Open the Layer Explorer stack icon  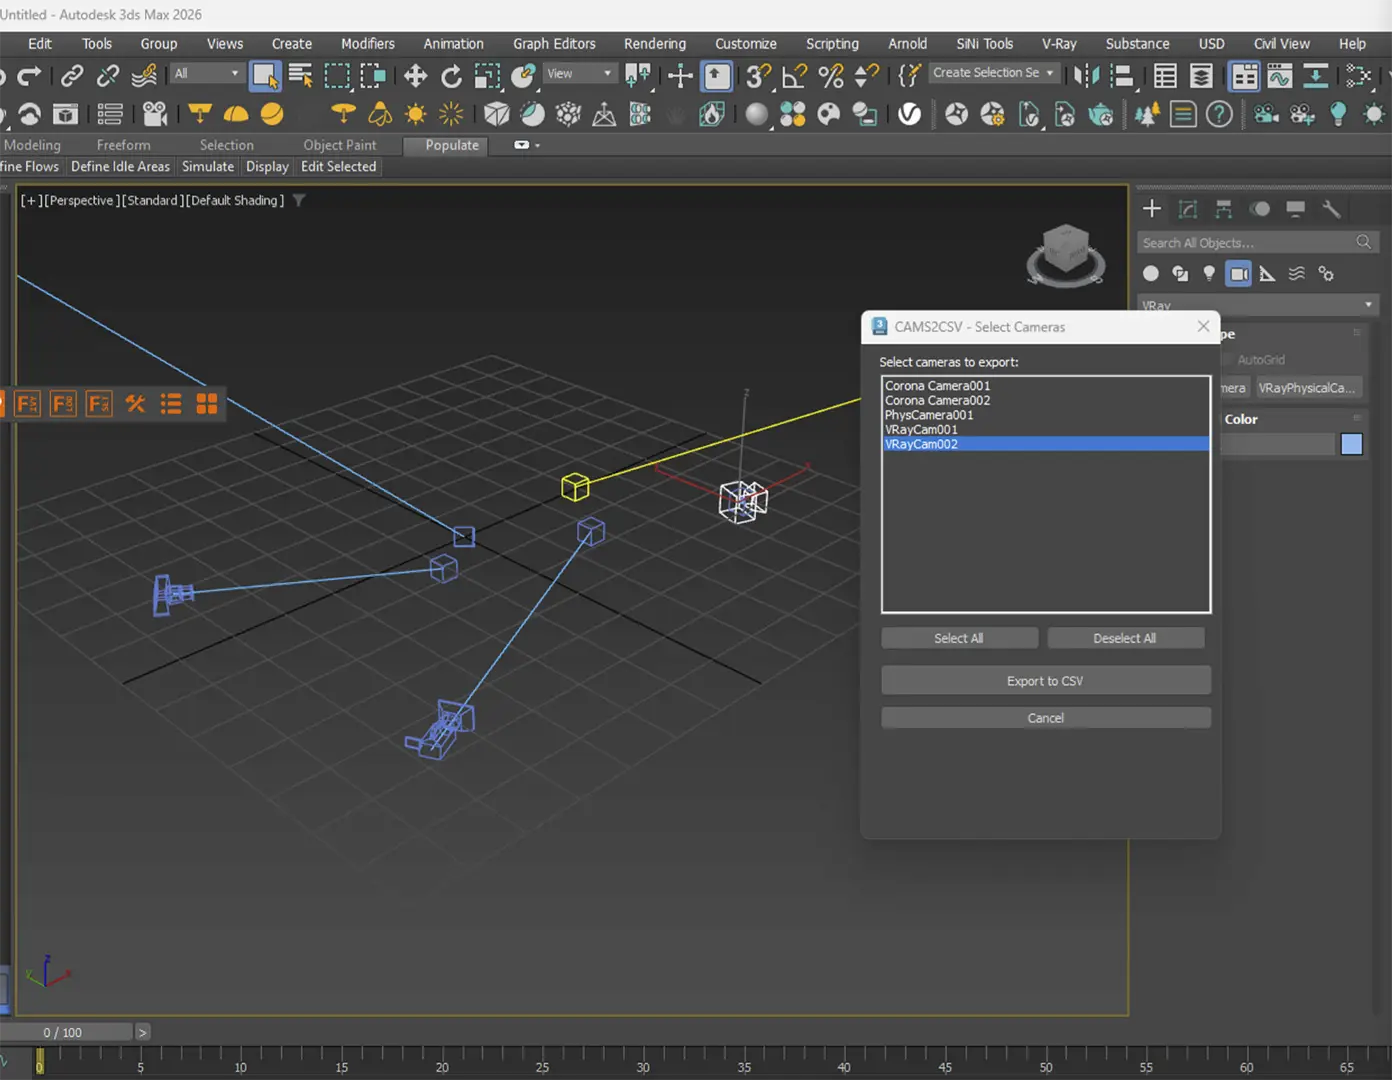click(1201, 75)
